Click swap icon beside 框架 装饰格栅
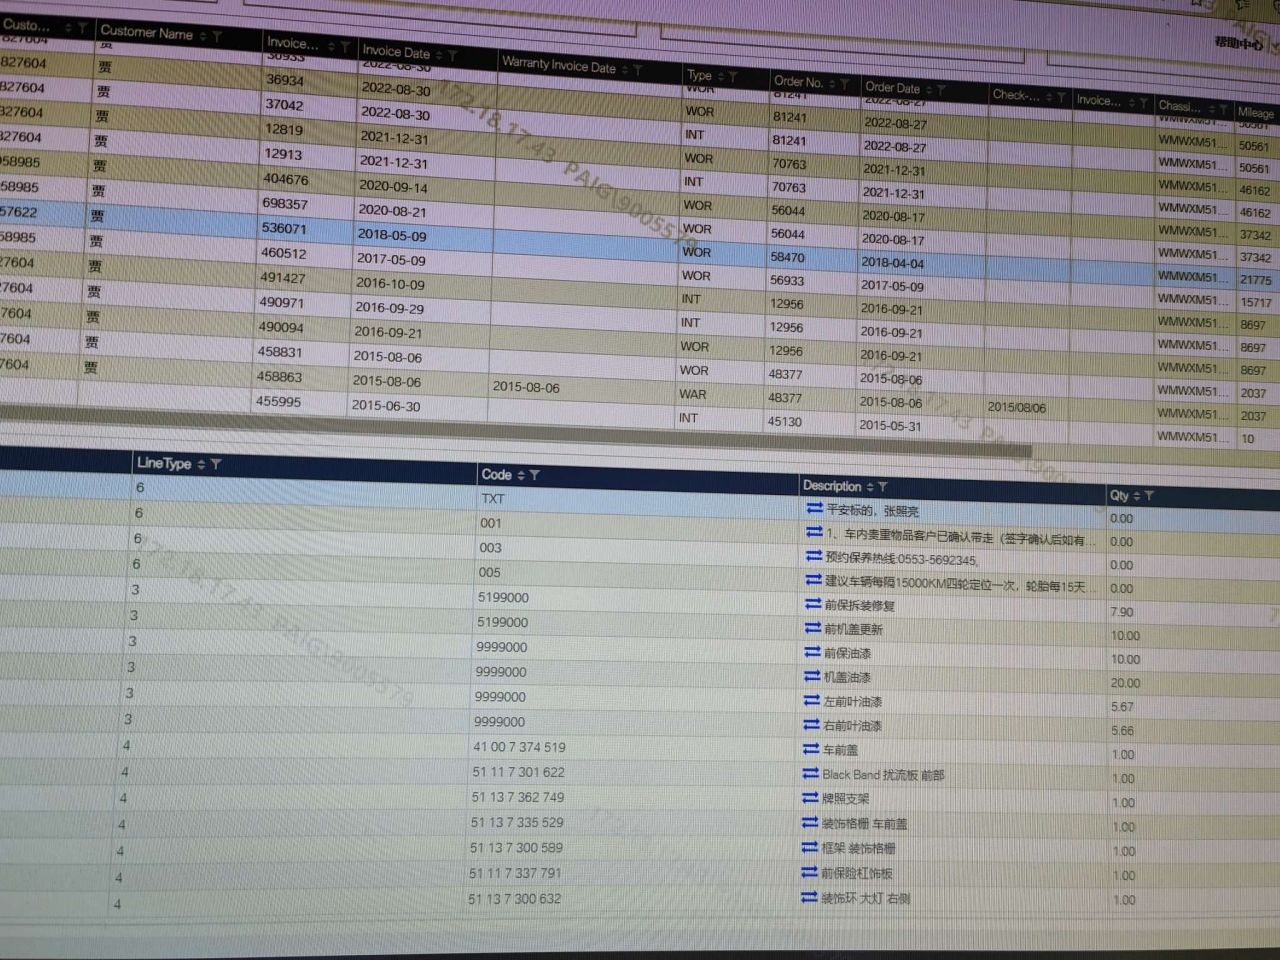This screenshot has width=1280, height=960. tap(810, 846)
